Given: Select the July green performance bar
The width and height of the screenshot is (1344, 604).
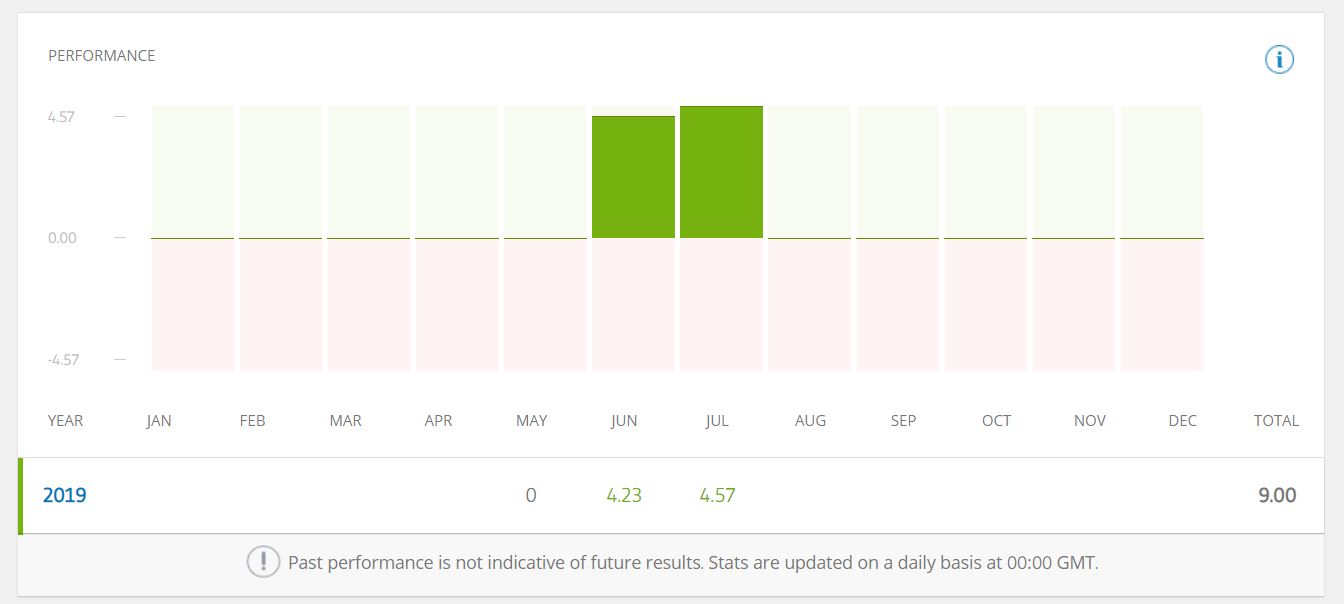Looking at the screenshot, I should coord(721,172).
